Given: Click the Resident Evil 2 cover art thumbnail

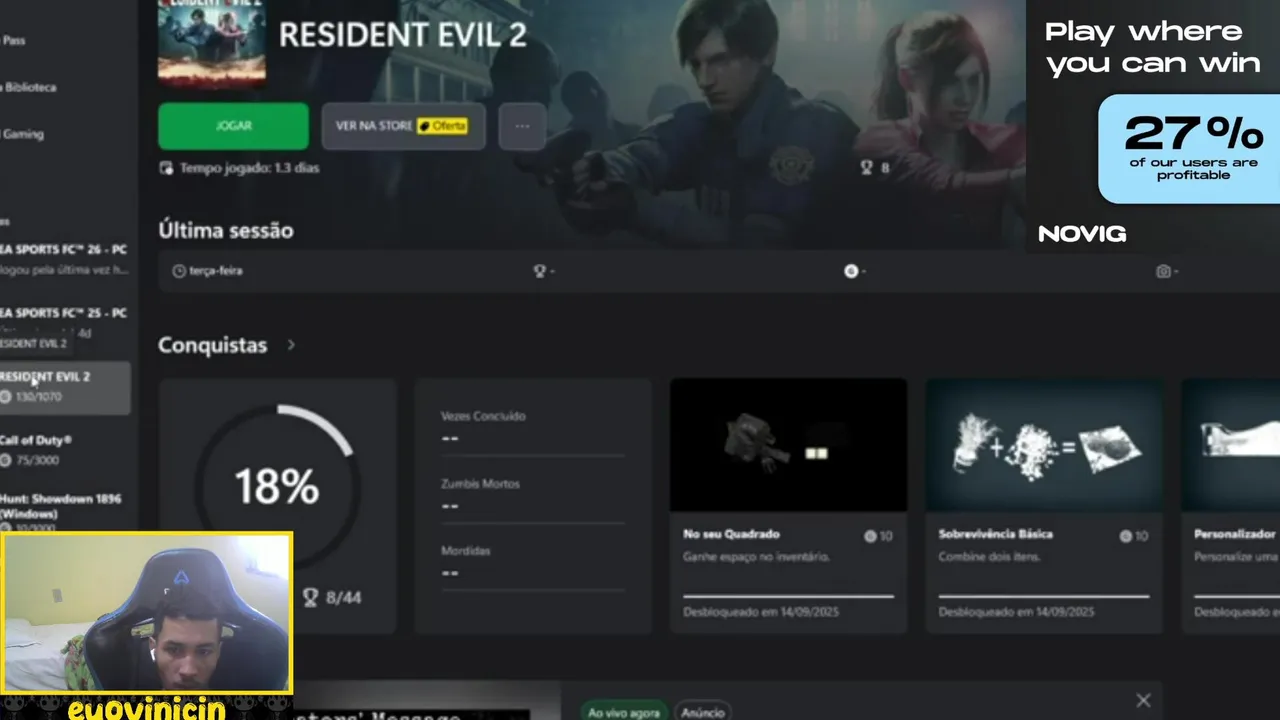Looking at the screenshot, I should pos(212,43).
